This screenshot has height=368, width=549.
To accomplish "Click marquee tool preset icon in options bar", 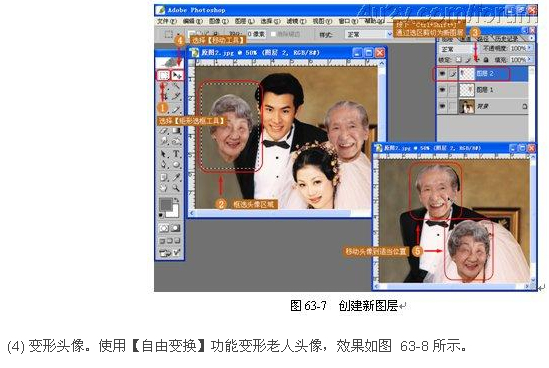I will coord(169,34).
